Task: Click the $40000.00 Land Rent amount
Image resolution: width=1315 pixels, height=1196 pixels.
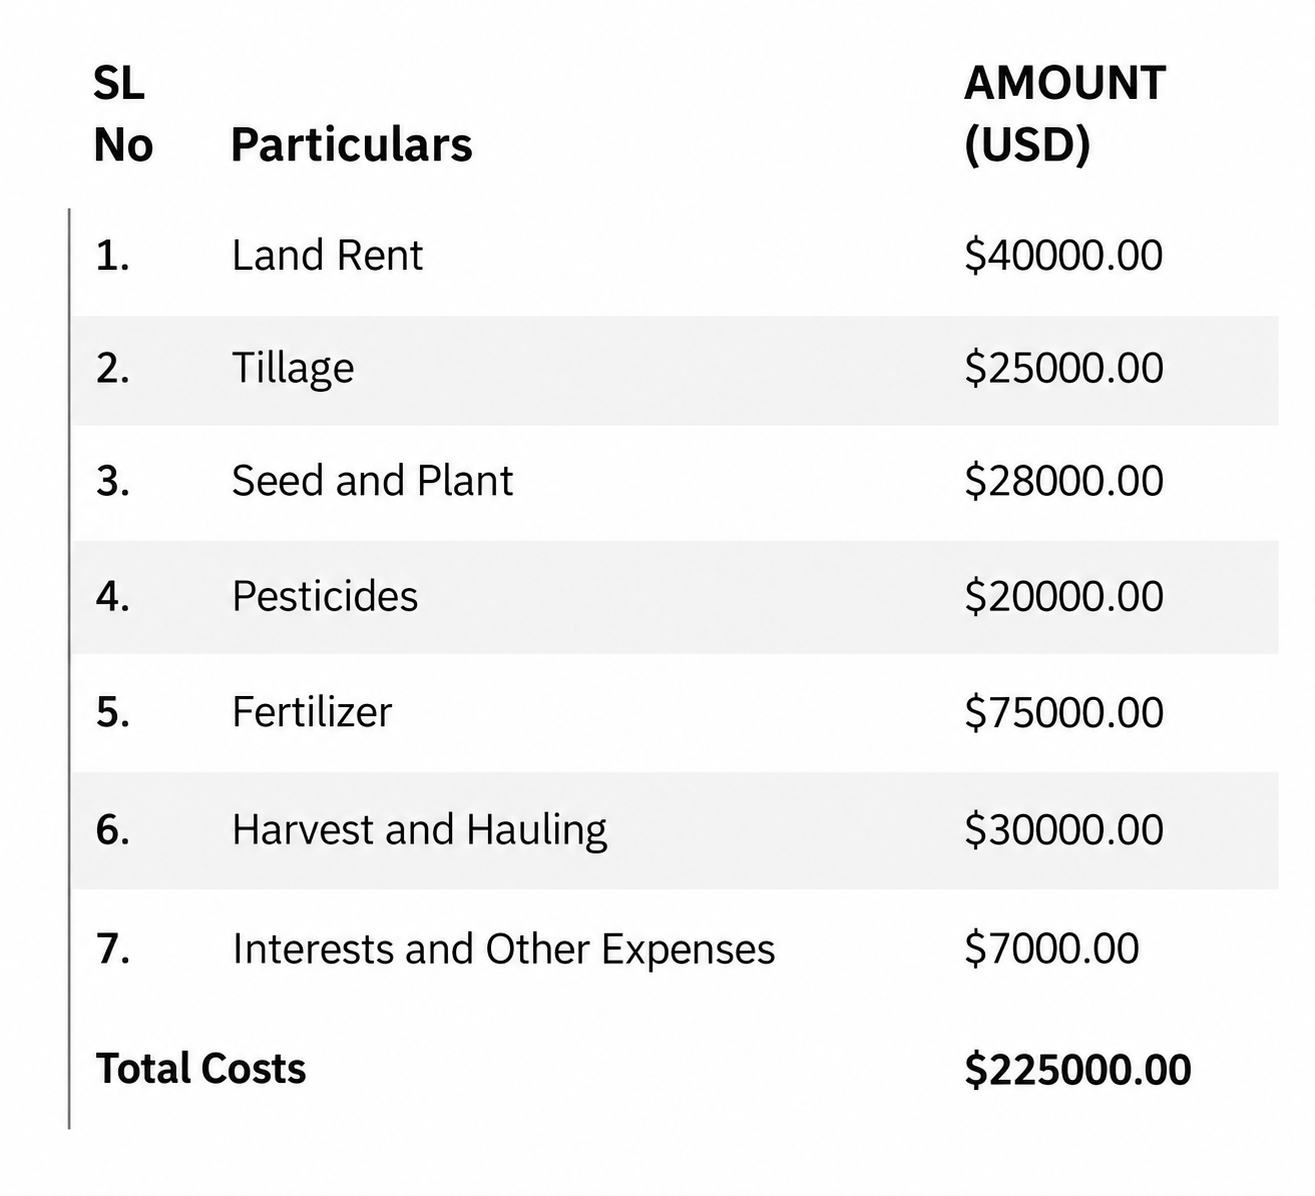Action: (1064, 255)
